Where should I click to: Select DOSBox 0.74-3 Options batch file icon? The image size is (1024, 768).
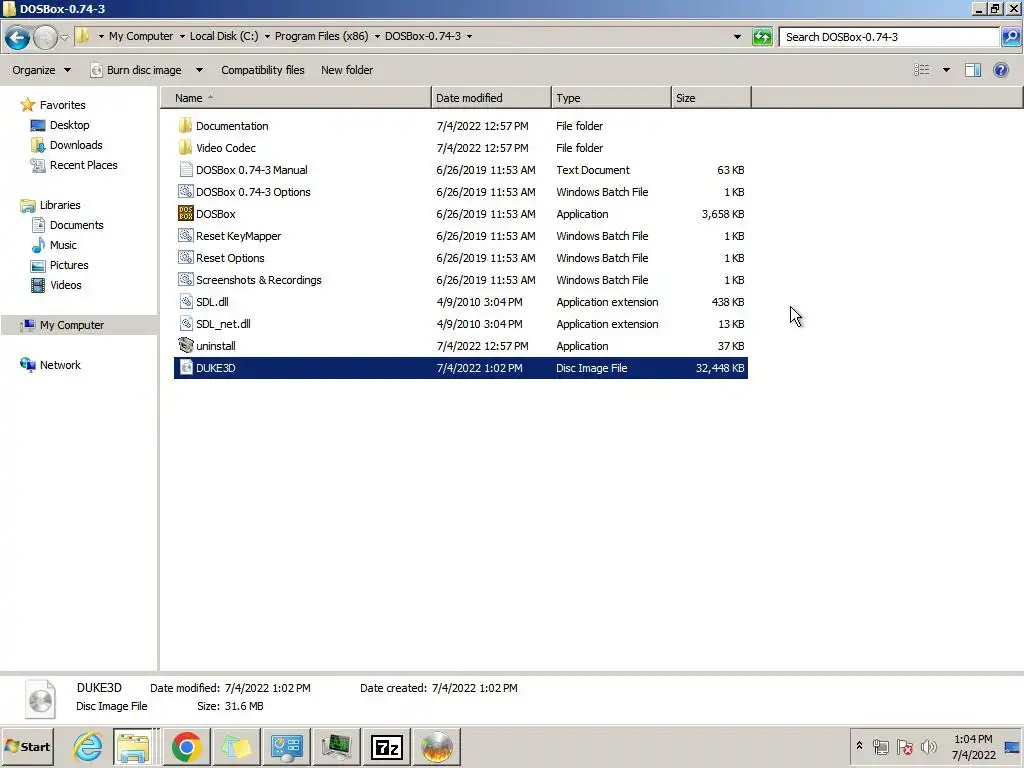[x=185, y=191]
